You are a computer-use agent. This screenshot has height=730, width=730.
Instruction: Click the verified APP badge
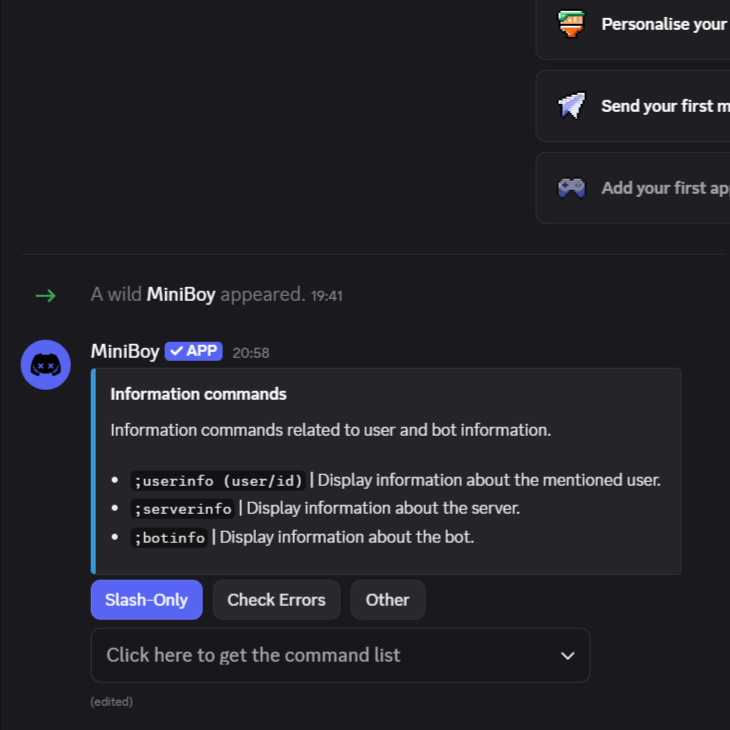tap(194, 351)
